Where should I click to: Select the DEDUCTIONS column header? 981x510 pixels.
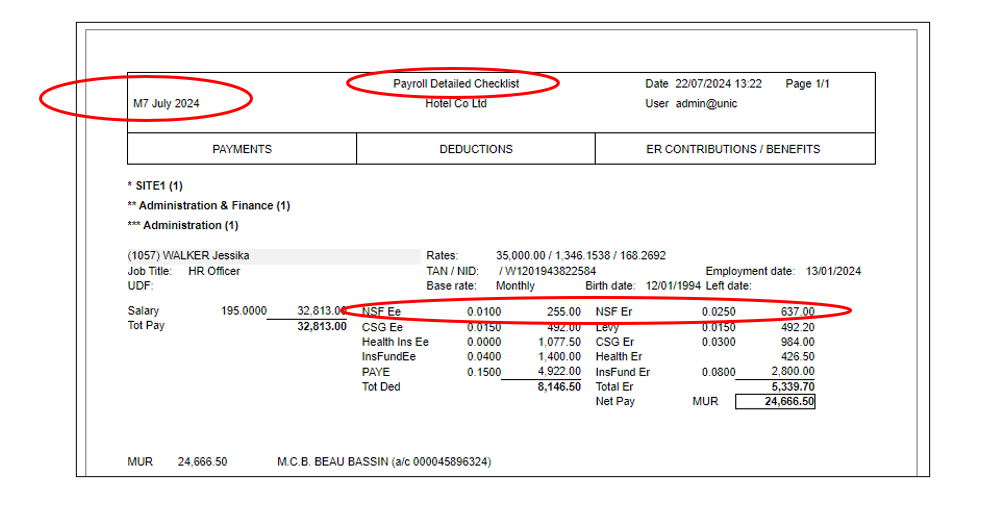476,149
